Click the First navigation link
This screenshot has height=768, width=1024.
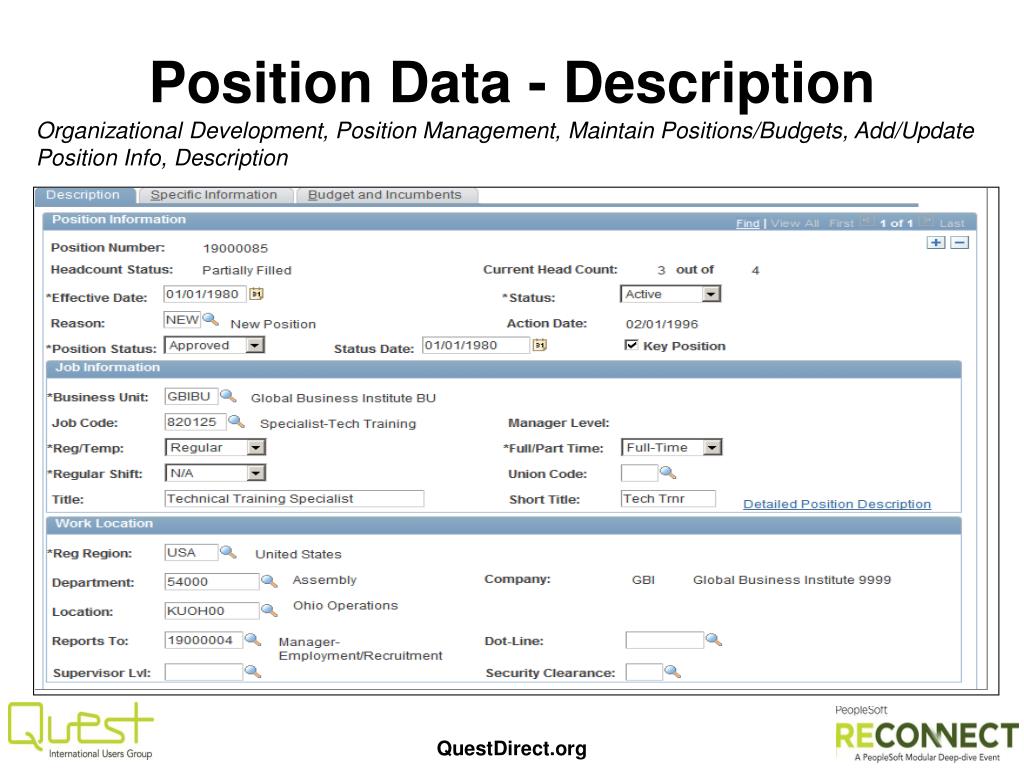tap(841, 223)
